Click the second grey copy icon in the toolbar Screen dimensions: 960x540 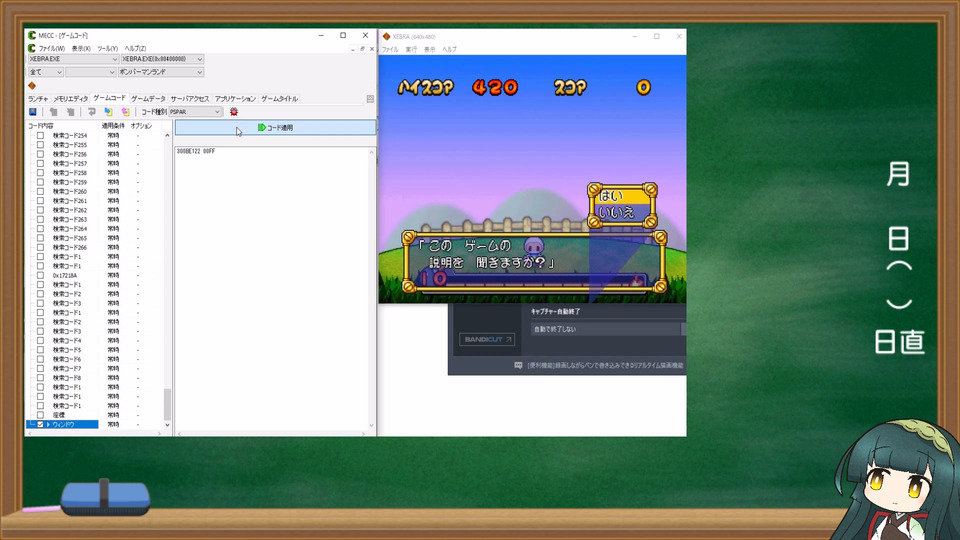(x=71, y=112)
